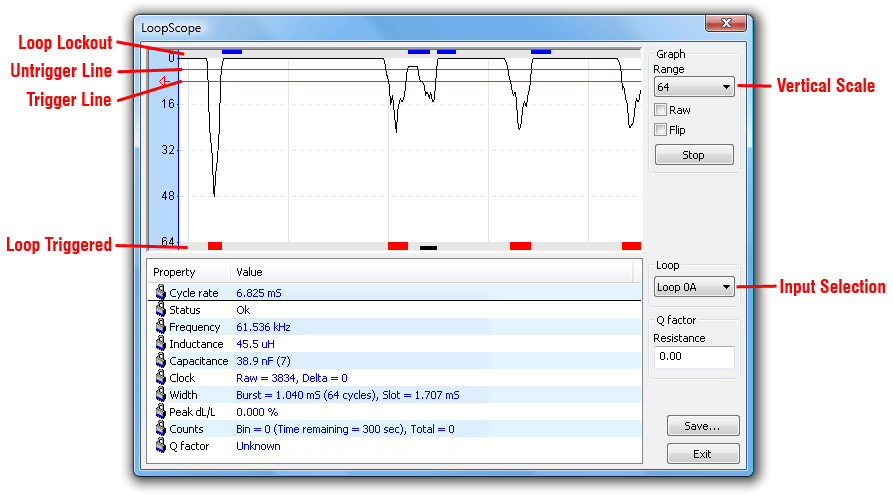
Task: Select the Q factor value Unknown
Action: point(258,447)
